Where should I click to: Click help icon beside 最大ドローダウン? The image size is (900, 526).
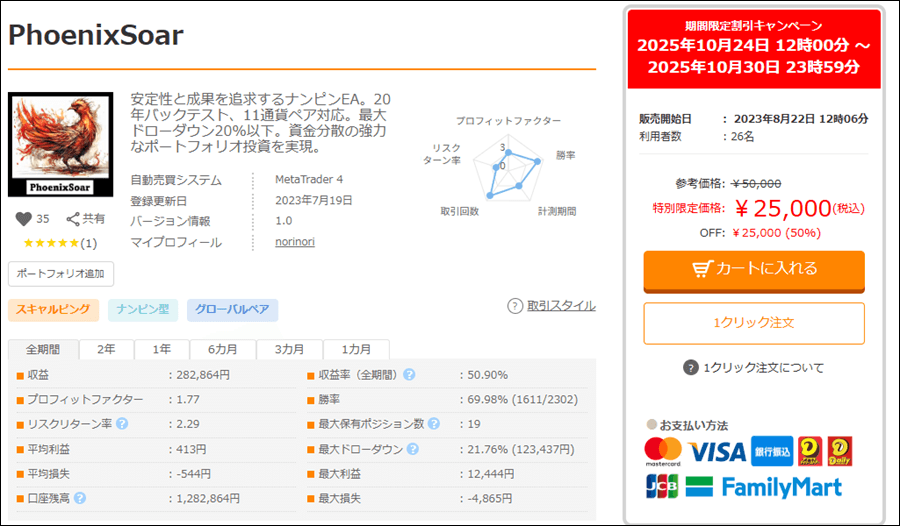click(410, 449)
